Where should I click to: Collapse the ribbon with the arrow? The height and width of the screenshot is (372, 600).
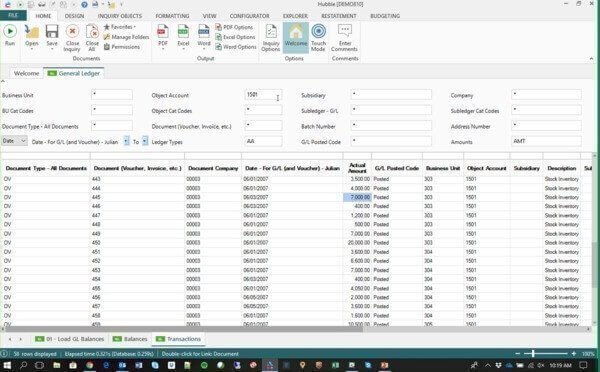[591, 59]
